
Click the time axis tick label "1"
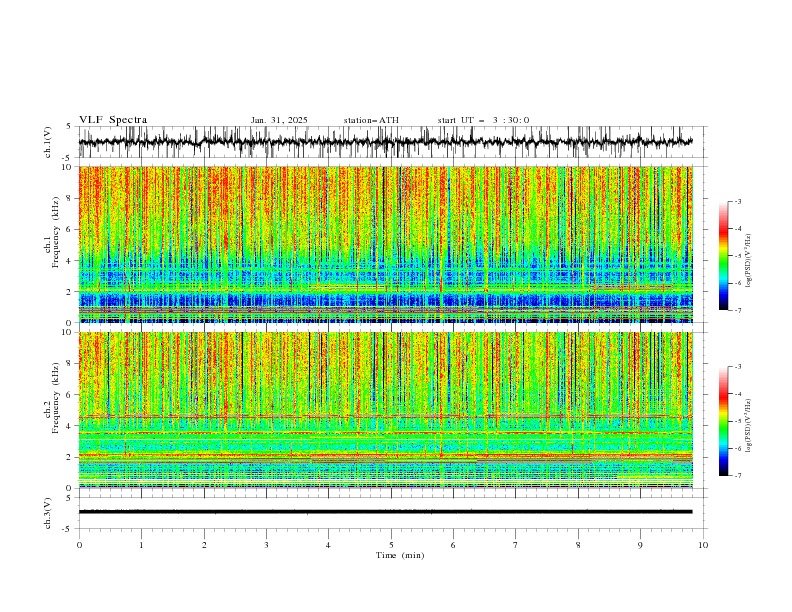pyautogui.click(x=141, y=545)
